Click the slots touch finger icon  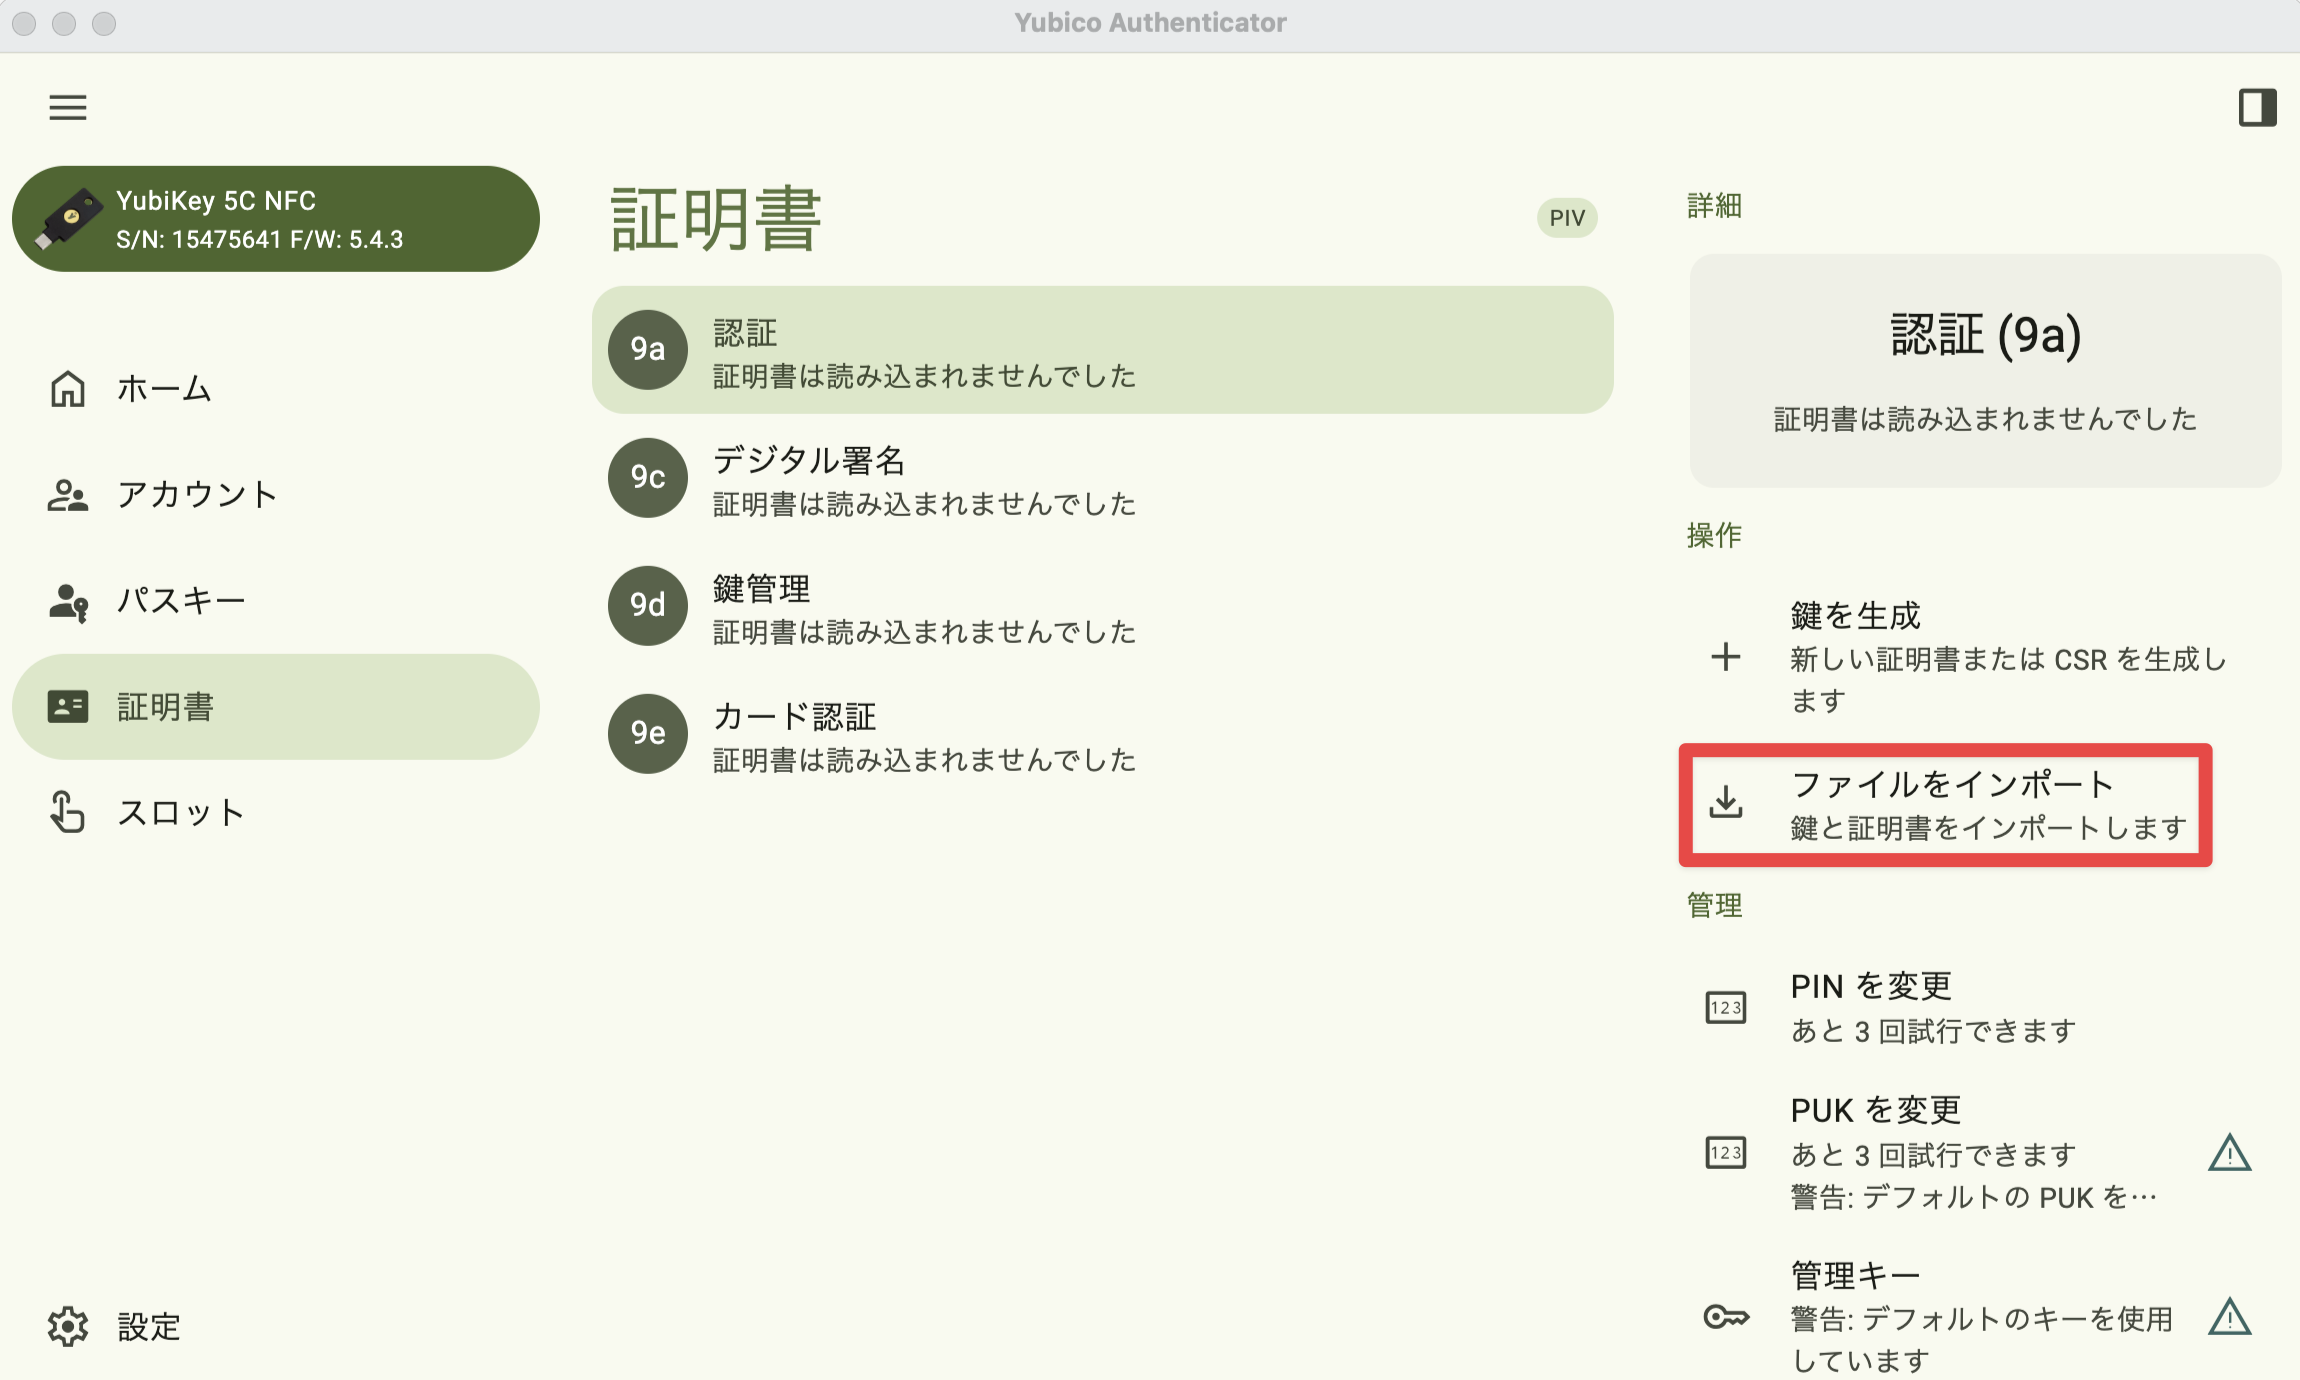point(68,812)
